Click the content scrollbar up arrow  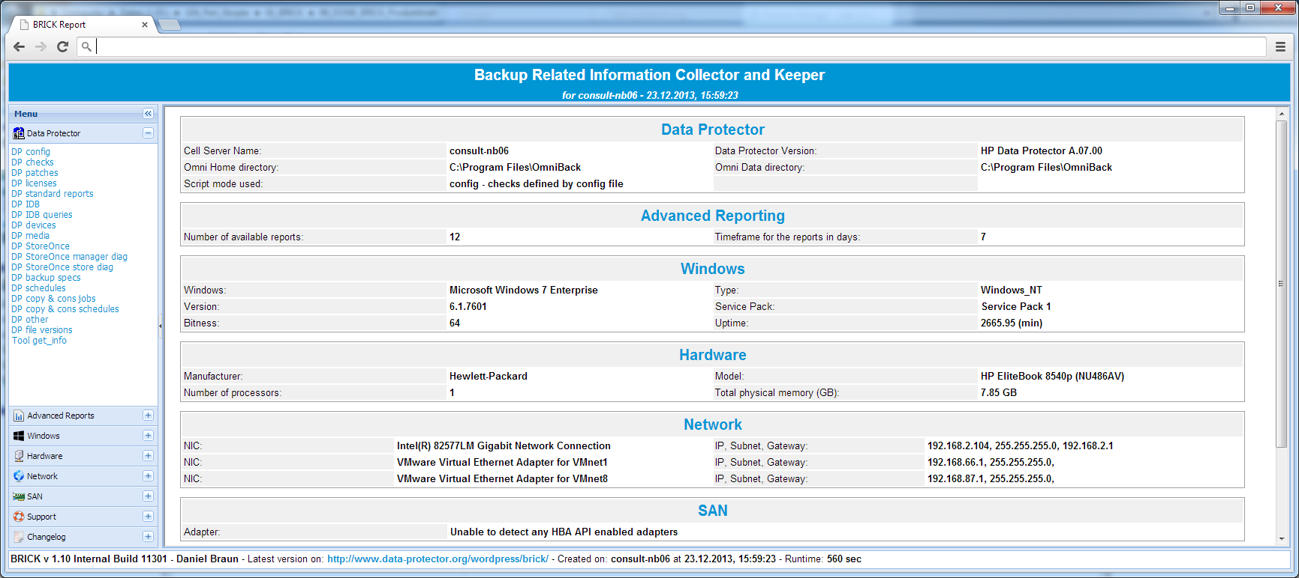[x=1282, y=113]
